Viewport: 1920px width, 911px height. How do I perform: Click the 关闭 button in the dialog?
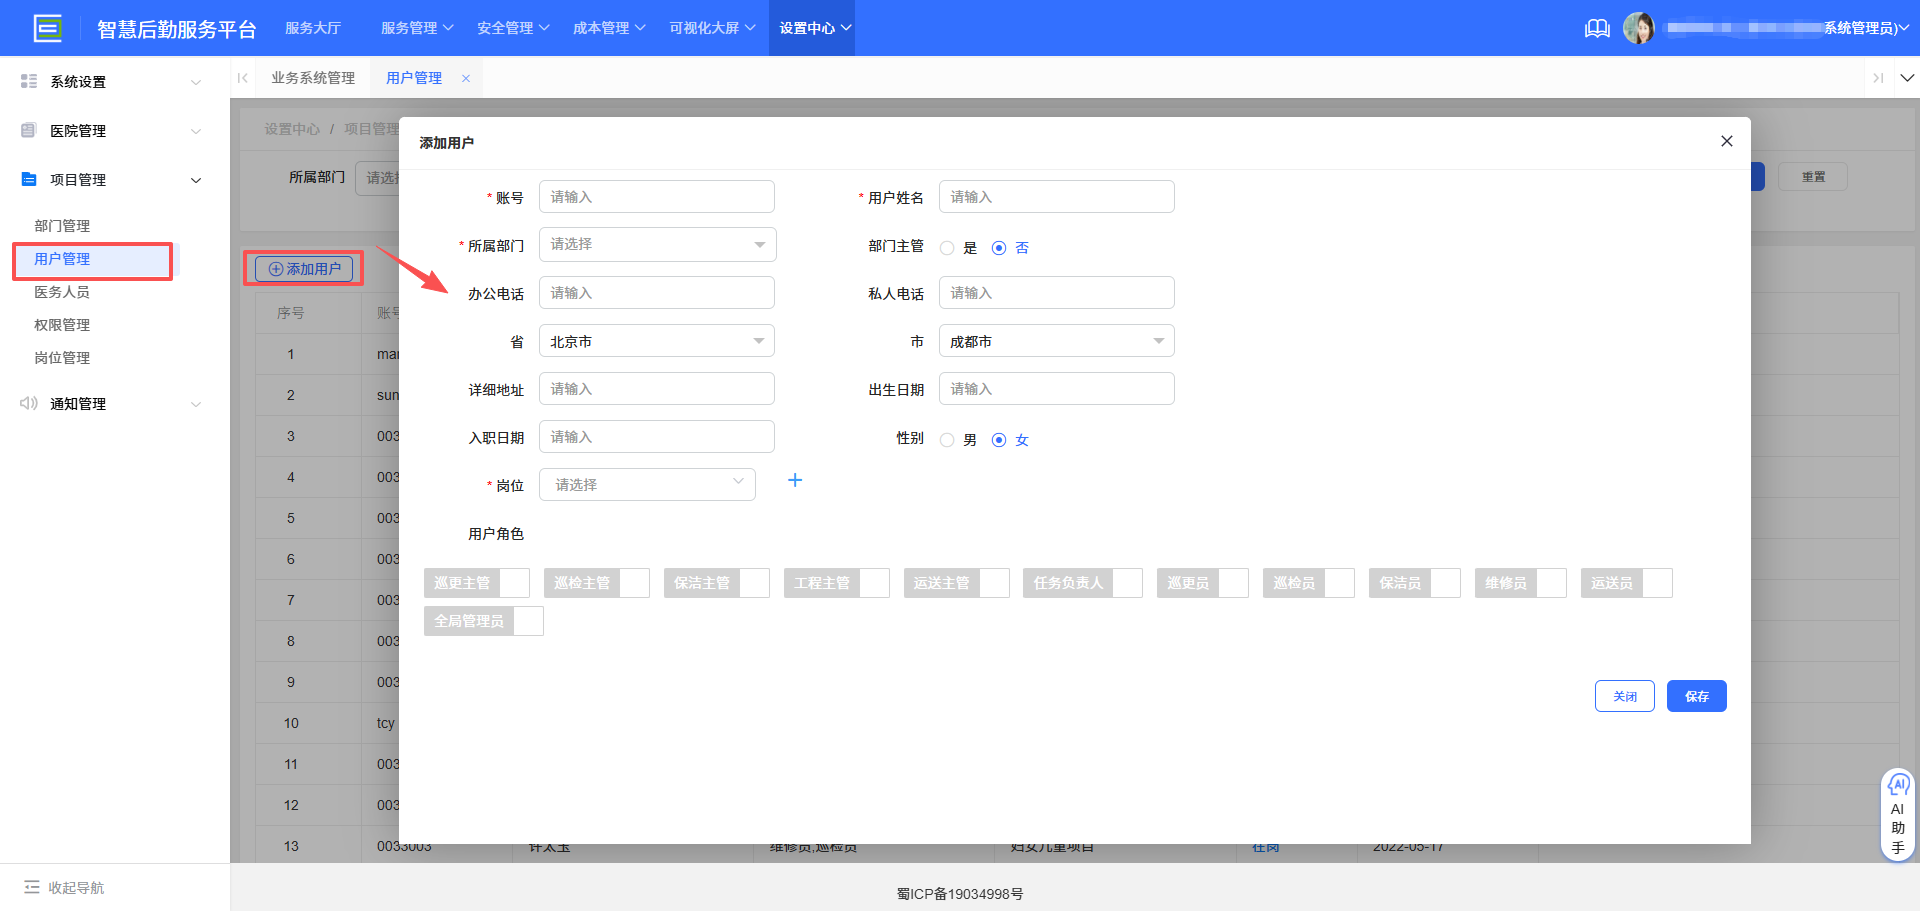(x=1624, y=695)
